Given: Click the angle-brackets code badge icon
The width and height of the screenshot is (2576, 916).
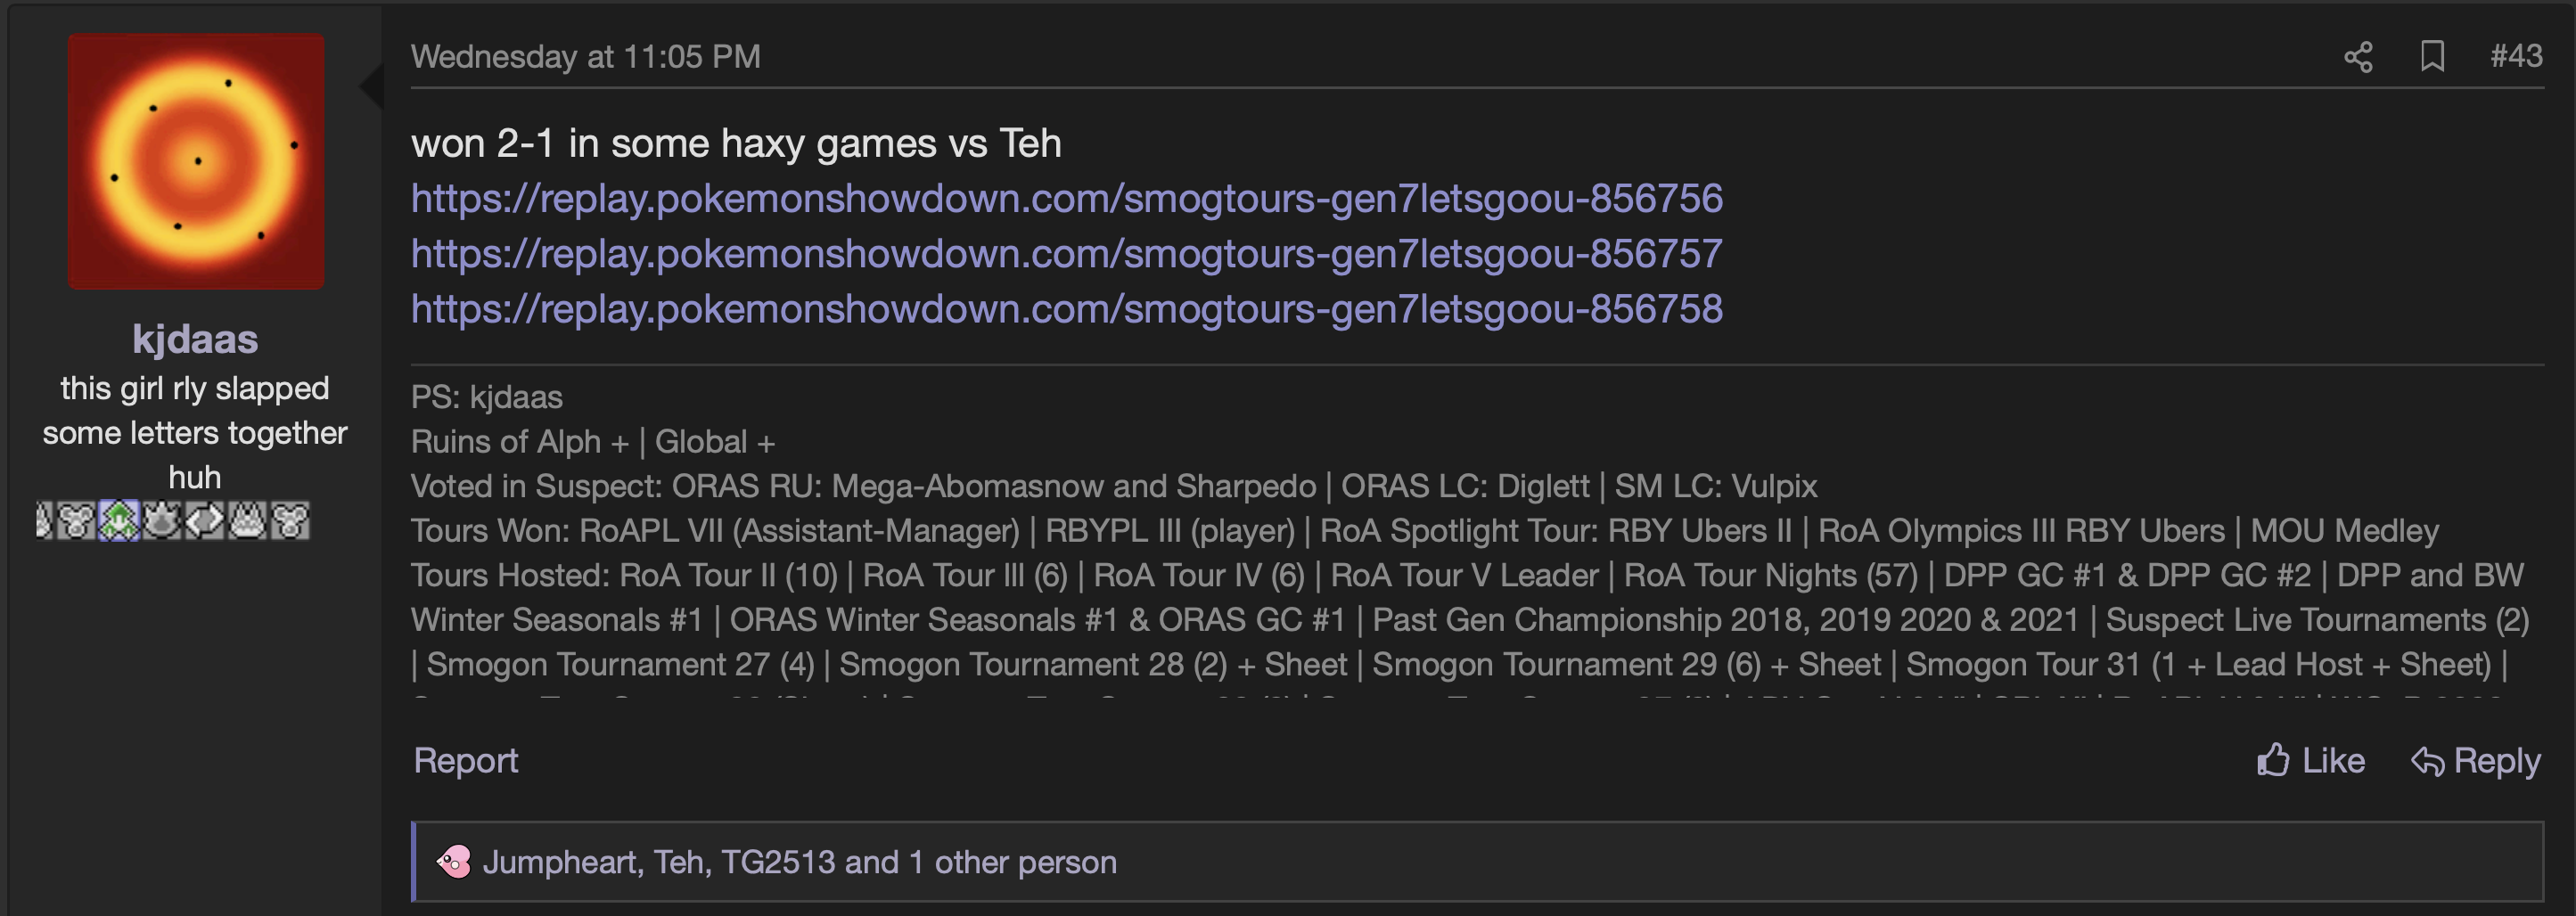Looking at the screenshot, I should (x=205, y=521).
